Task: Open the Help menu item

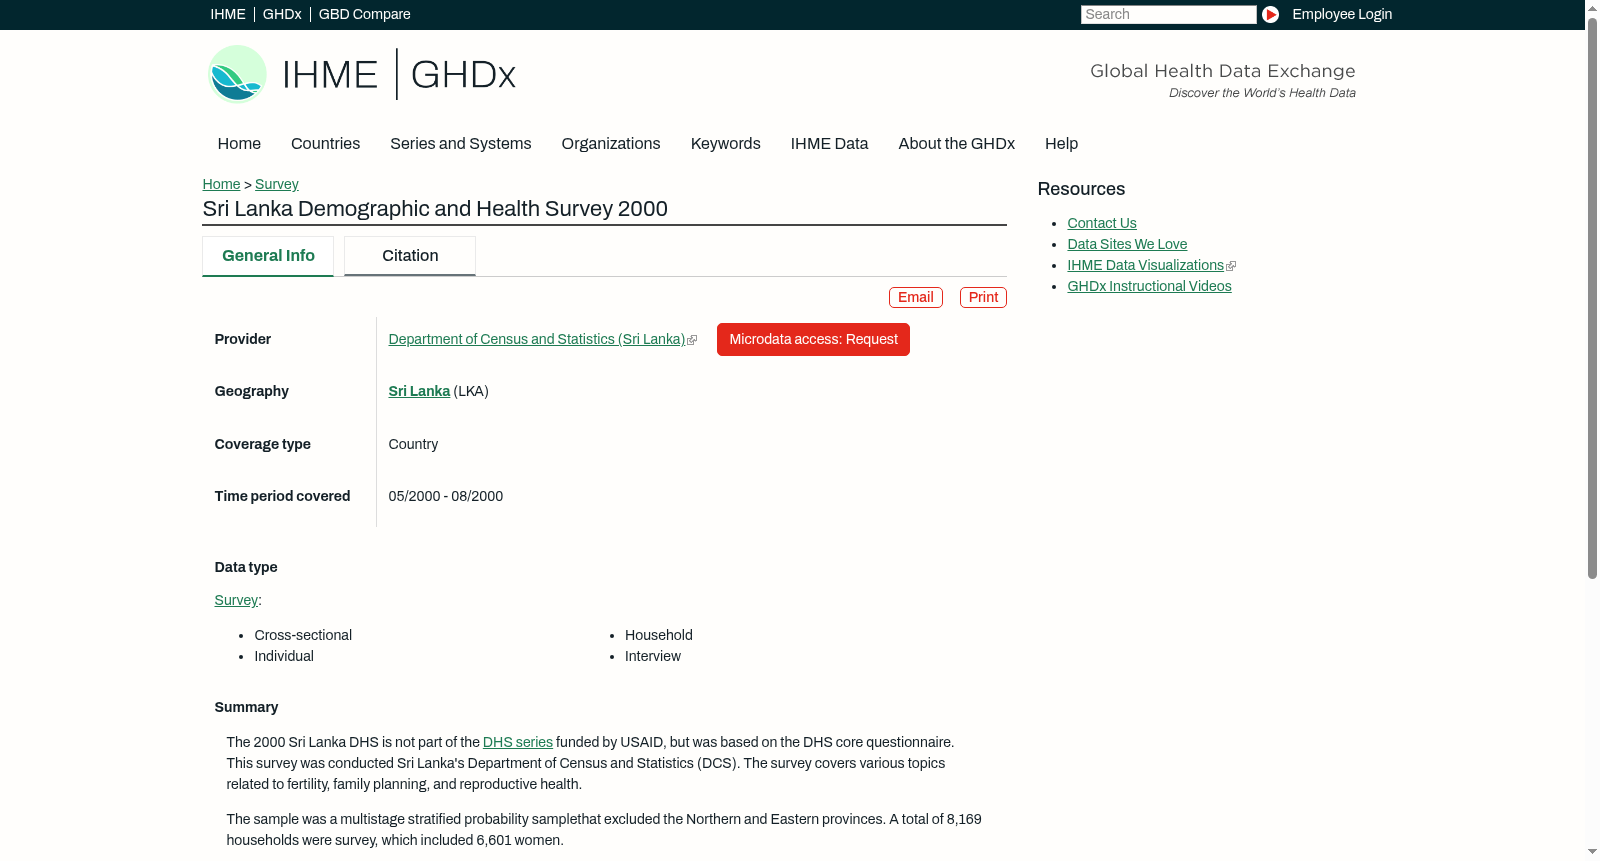Action: (x=1062, y=144)
